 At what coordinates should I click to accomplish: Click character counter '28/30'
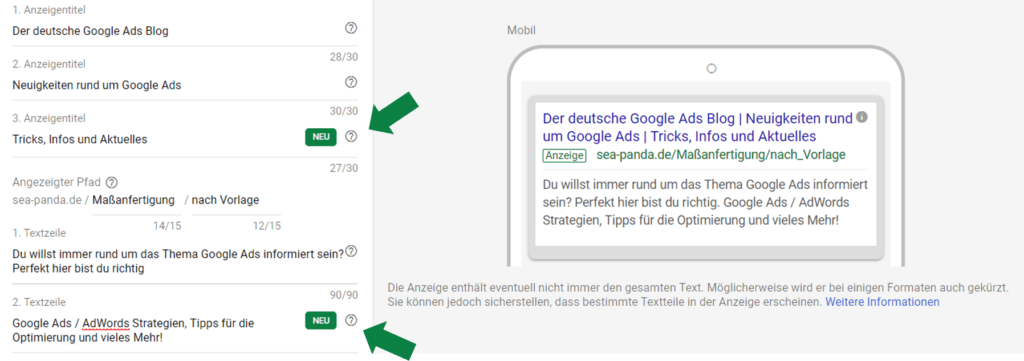(x=344, y=57)
